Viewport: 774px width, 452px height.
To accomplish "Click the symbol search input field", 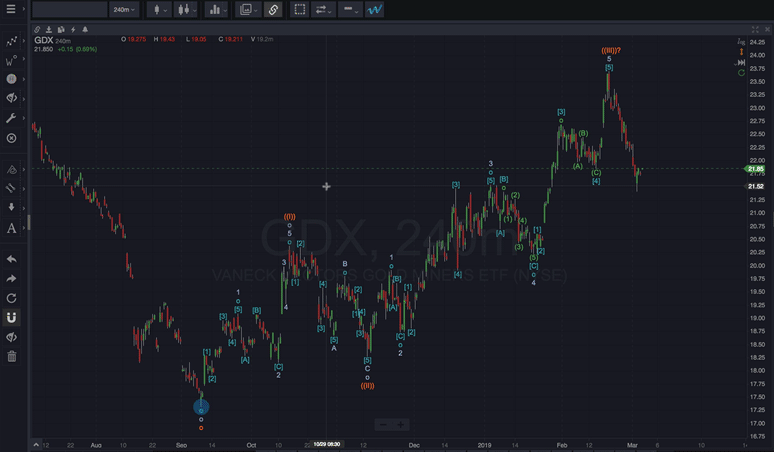I will [70, 9].
